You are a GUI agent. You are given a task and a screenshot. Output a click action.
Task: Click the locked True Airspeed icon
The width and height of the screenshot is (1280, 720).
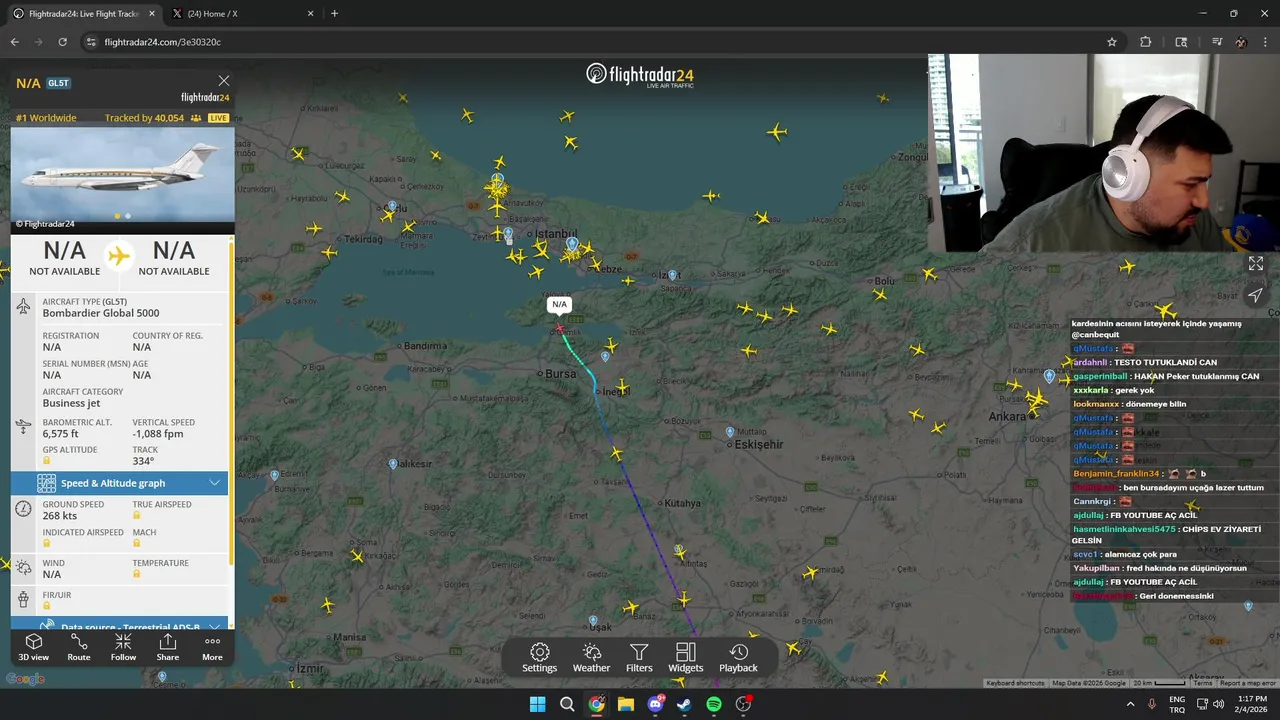pyautogui.click(x=136, y=516)
